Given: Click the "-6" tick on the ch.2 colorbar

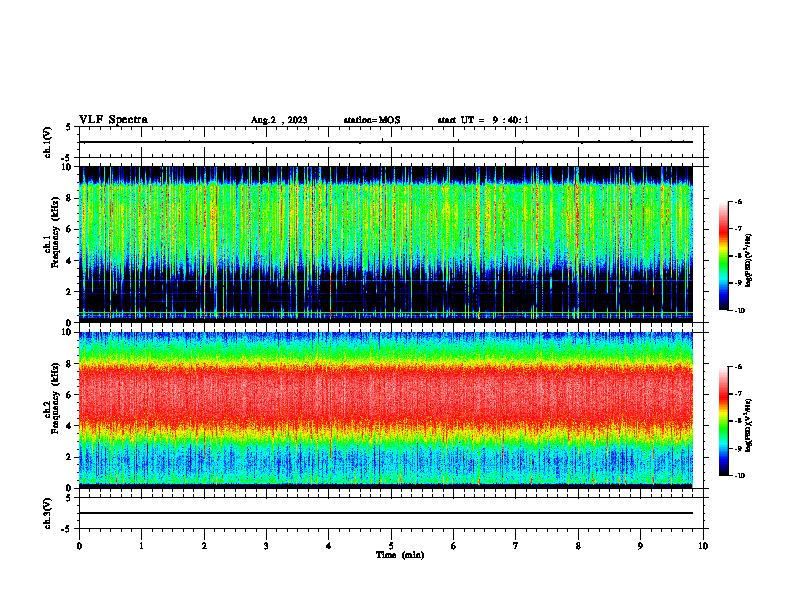Looking at the screenshot, I should point(738,367).
